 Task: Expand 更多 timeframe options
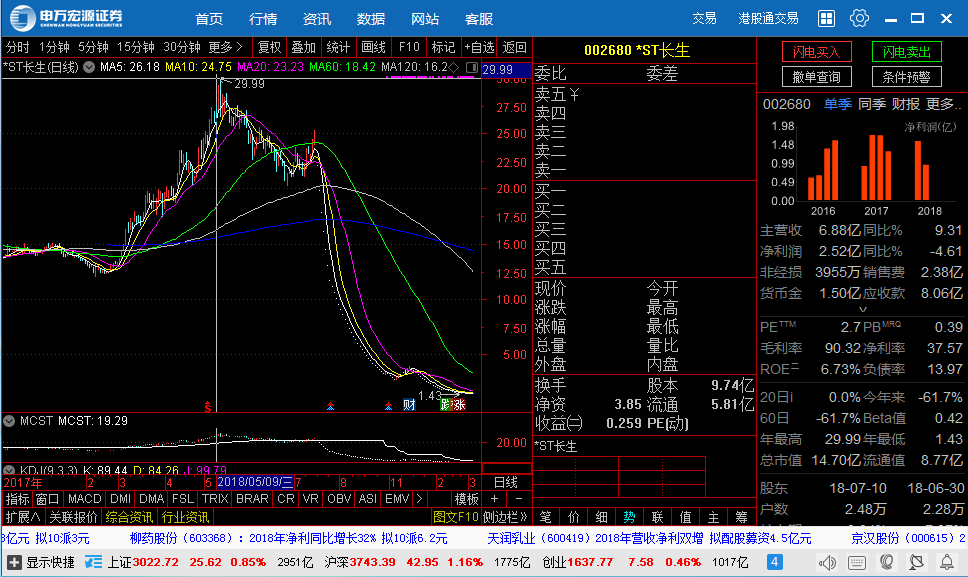tap(226, 48)
